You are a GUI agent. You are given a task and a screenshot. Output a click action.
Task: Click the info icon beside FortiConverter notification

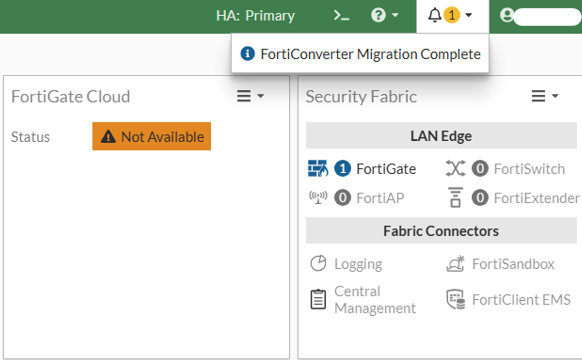pyautogui.click(x=247, y=54)
